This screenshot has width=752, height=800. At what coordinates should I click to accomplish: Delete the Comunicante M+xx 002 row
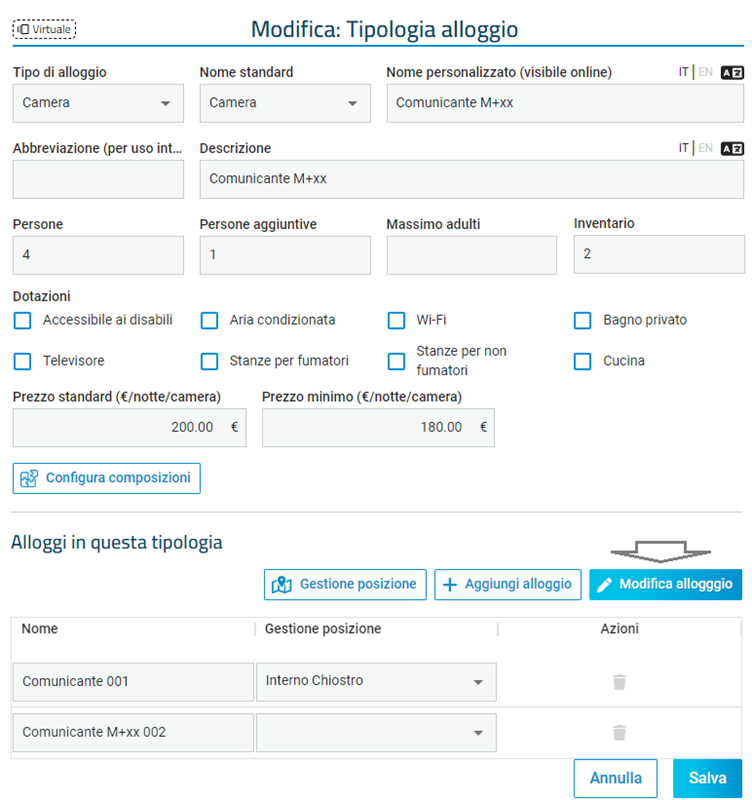coord(619,733)
